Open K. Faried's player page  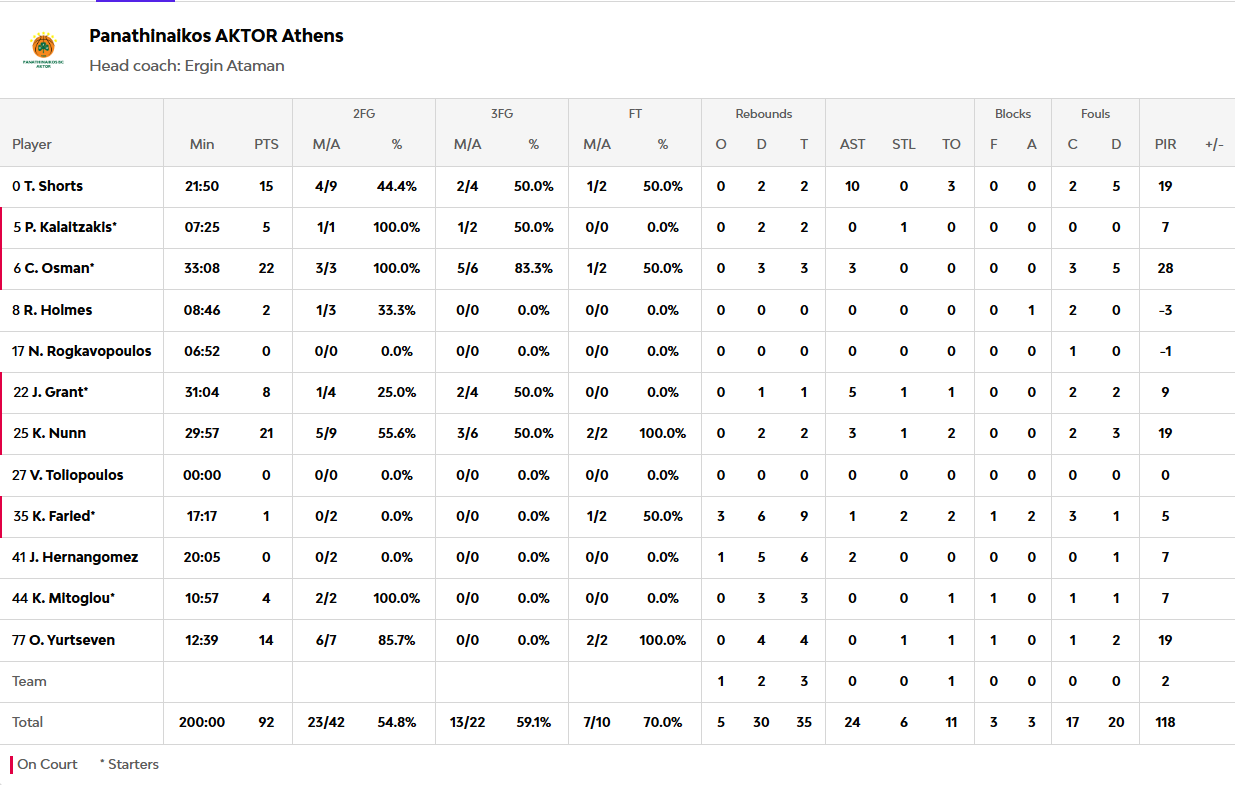click(x=63, y=516)
